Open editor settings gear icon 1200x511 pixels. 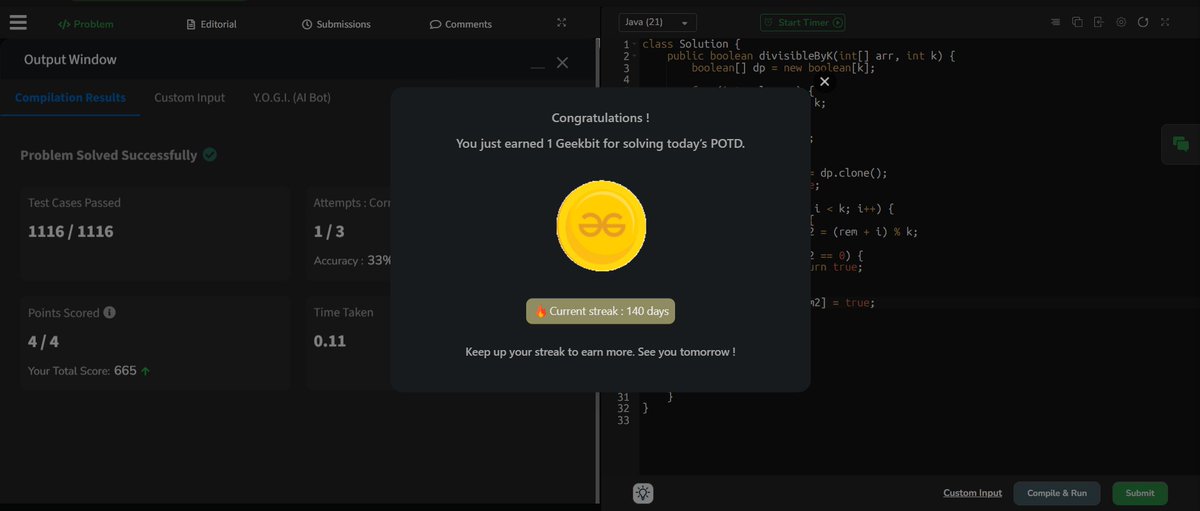(x=1121, y=22)
